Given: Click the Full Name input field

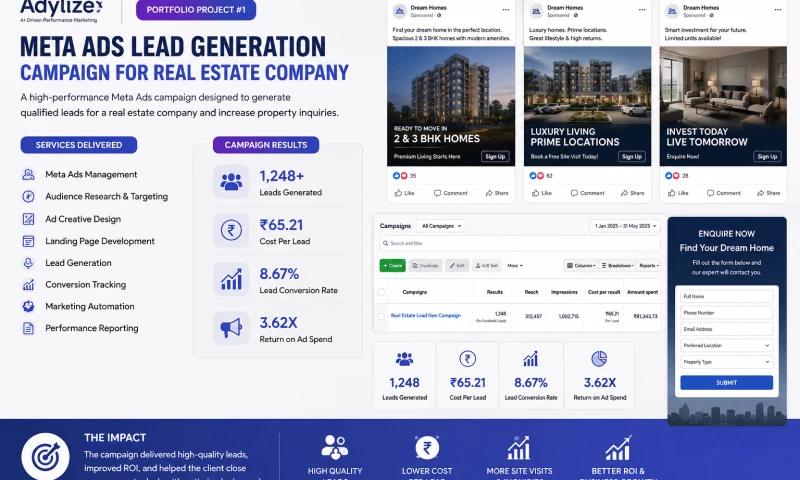Looking at the screenshot, I should [727, 296].
